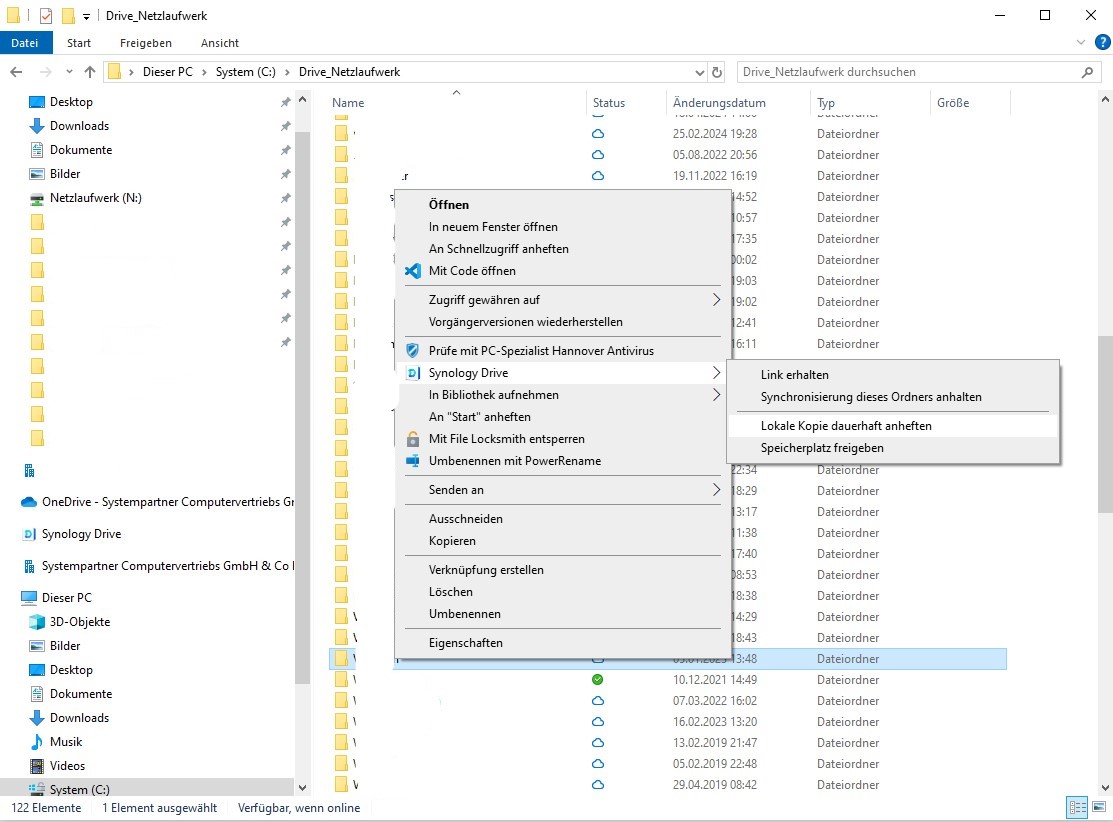Select the details list view icon
This screenshot has height=822, width=1113.
click(x=1076, y=807)
